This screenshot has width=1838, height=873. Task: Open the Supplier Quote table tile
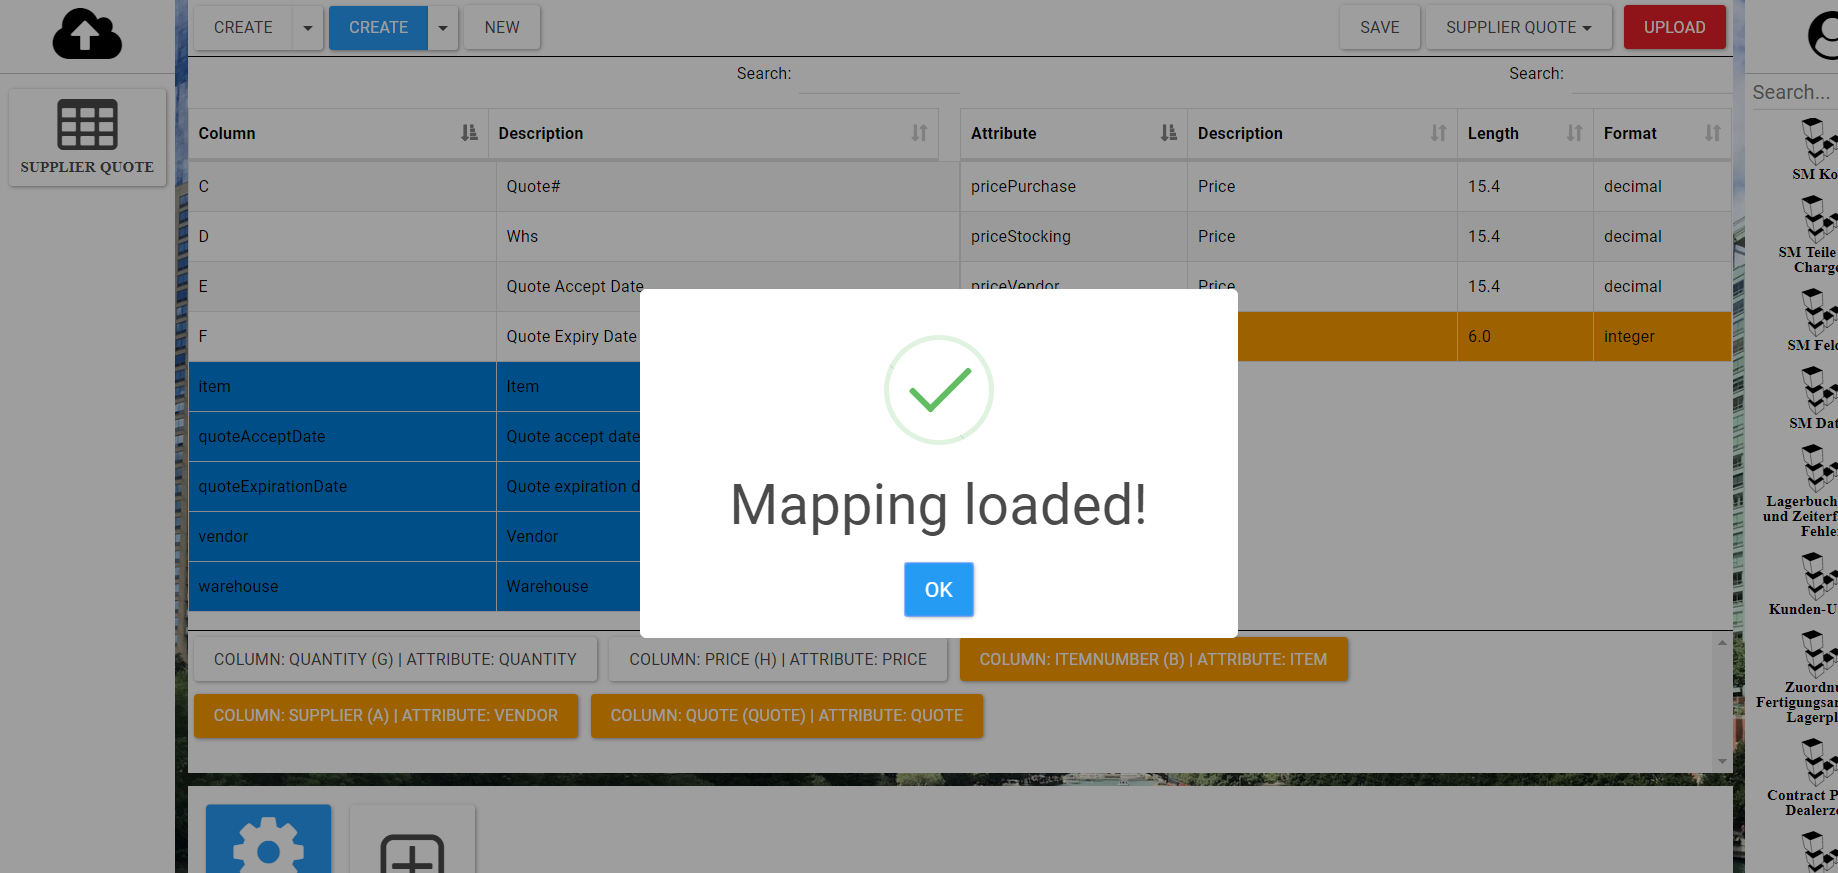pos(87,137)
